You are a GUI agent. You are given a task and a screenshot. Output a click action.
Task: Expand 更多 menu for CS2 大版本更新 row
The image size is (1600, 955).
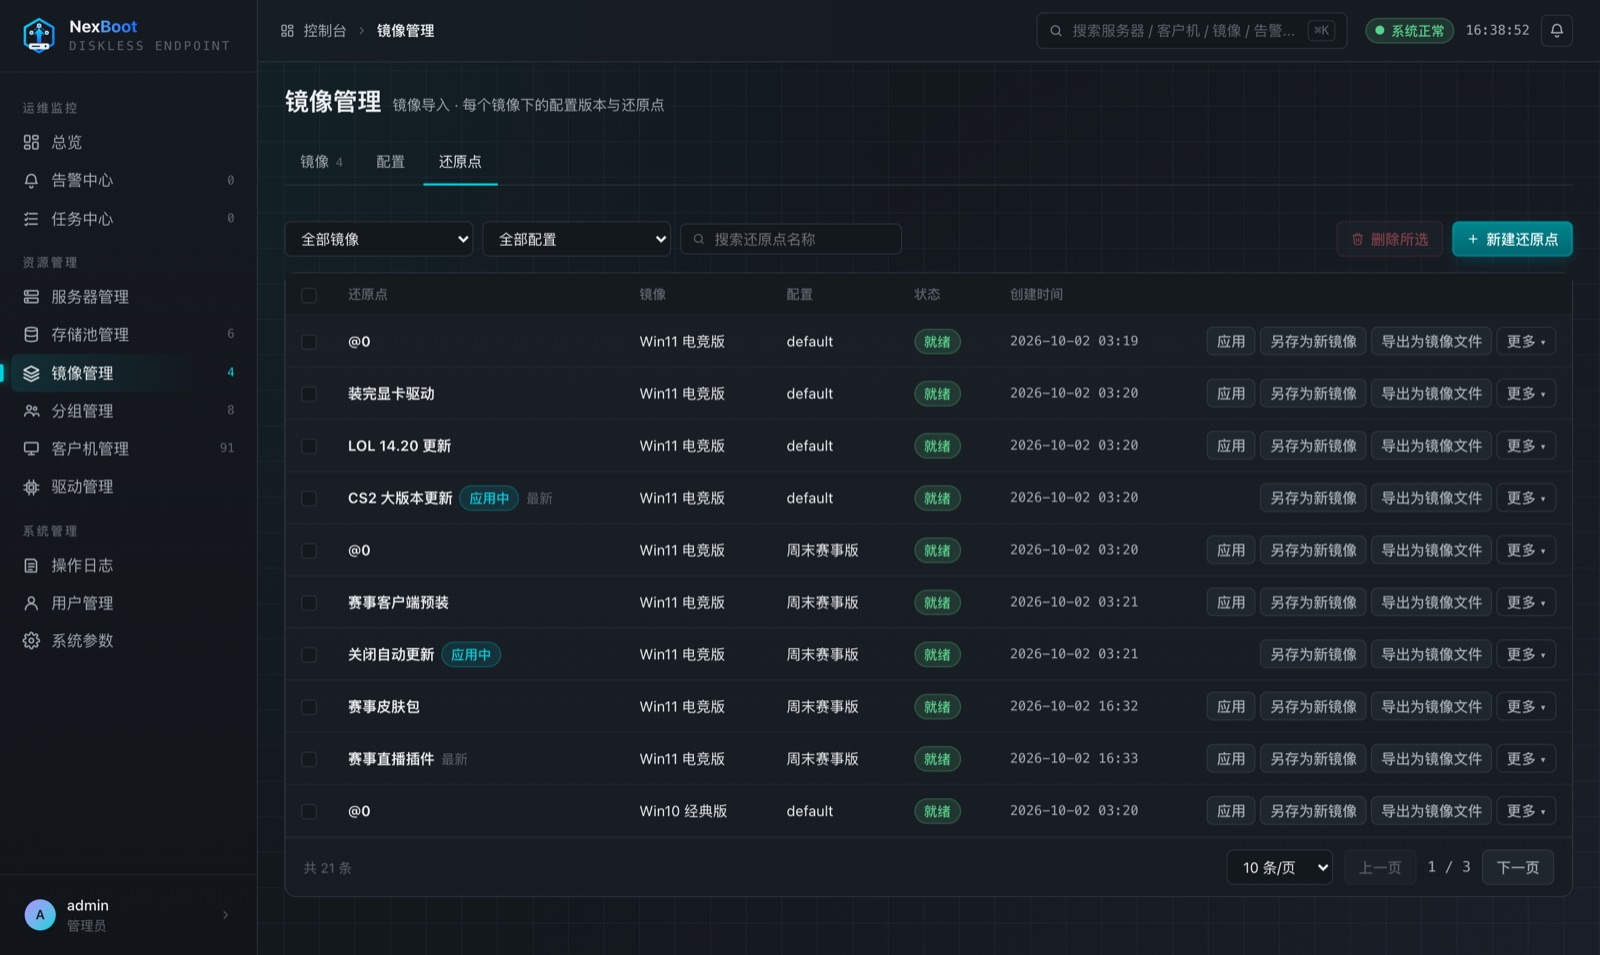1526,498
